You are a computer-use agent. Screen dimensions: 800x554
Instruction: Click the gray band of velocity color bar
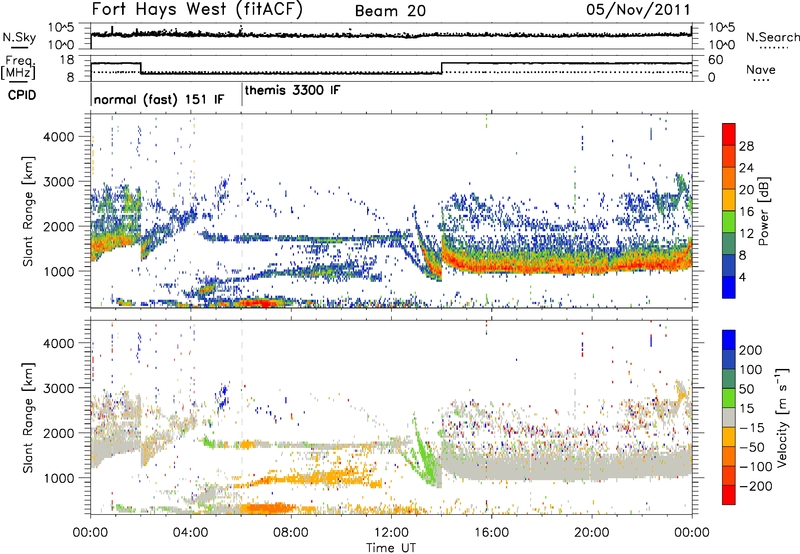pyautogui.click(x=729, y=417)
